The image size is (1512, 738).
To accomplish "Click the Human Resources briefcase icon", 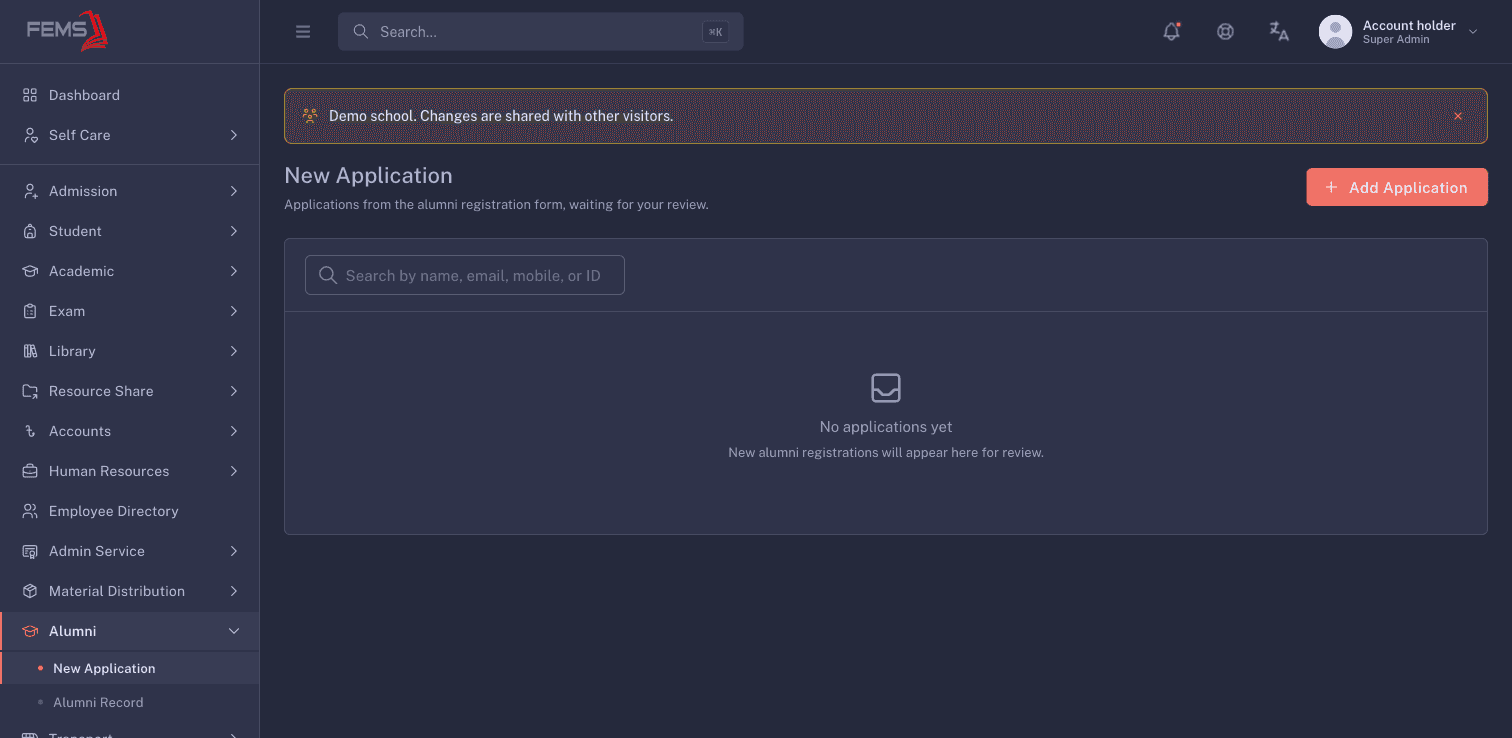I will [x=30, y=471].
